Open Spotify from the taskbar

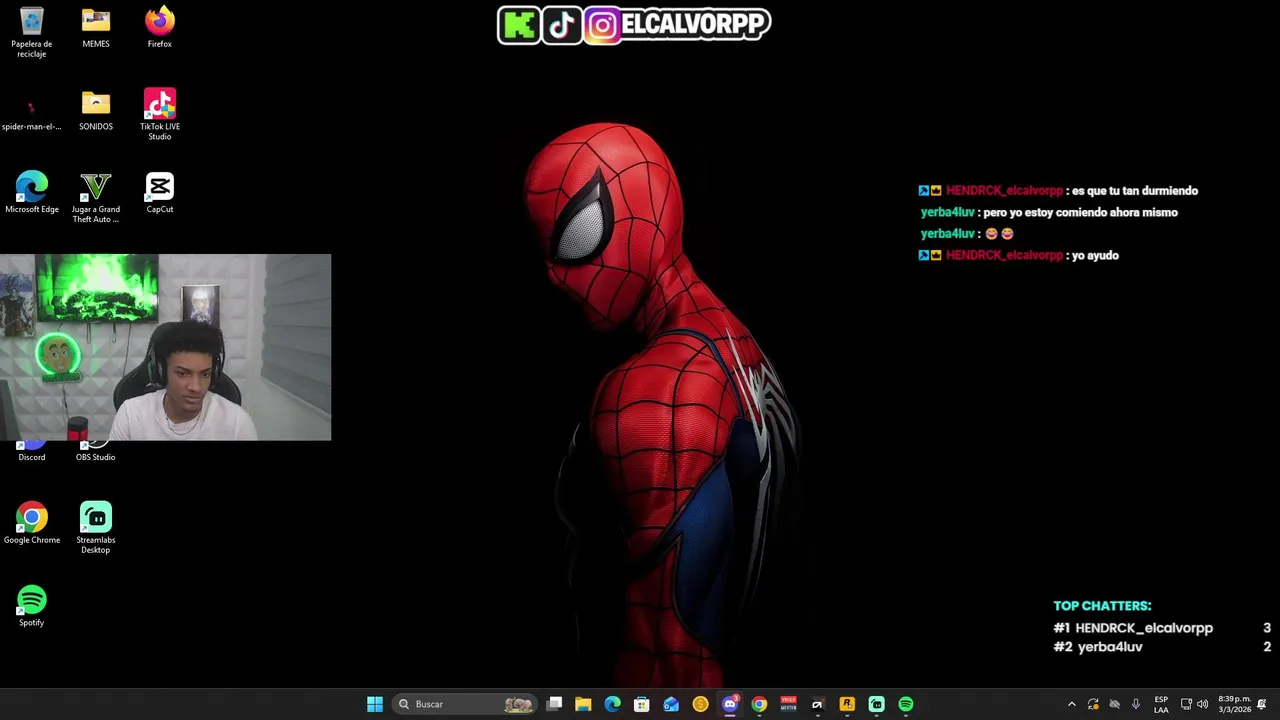[906, 704]
